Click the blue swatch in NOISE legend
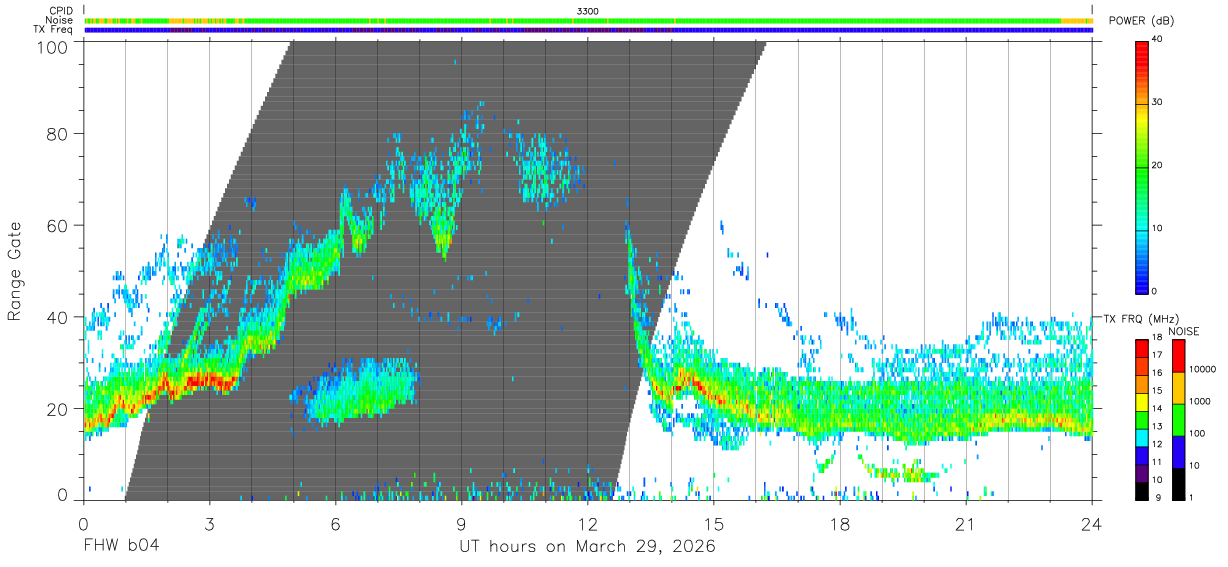 coord(1179,452)
